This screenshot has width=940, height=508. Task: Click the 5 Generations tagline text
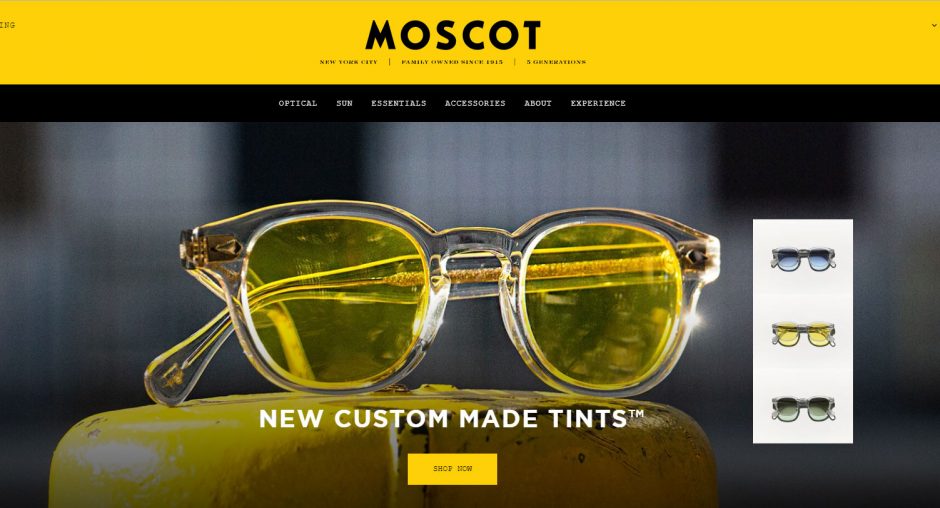click(556, 62)
